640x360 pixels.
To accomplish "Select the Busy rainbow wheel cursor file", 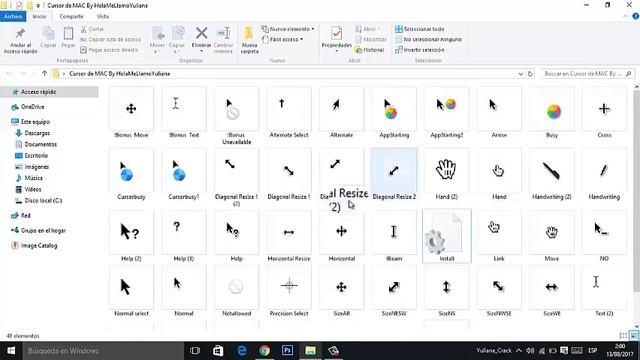I will point(552,113).
